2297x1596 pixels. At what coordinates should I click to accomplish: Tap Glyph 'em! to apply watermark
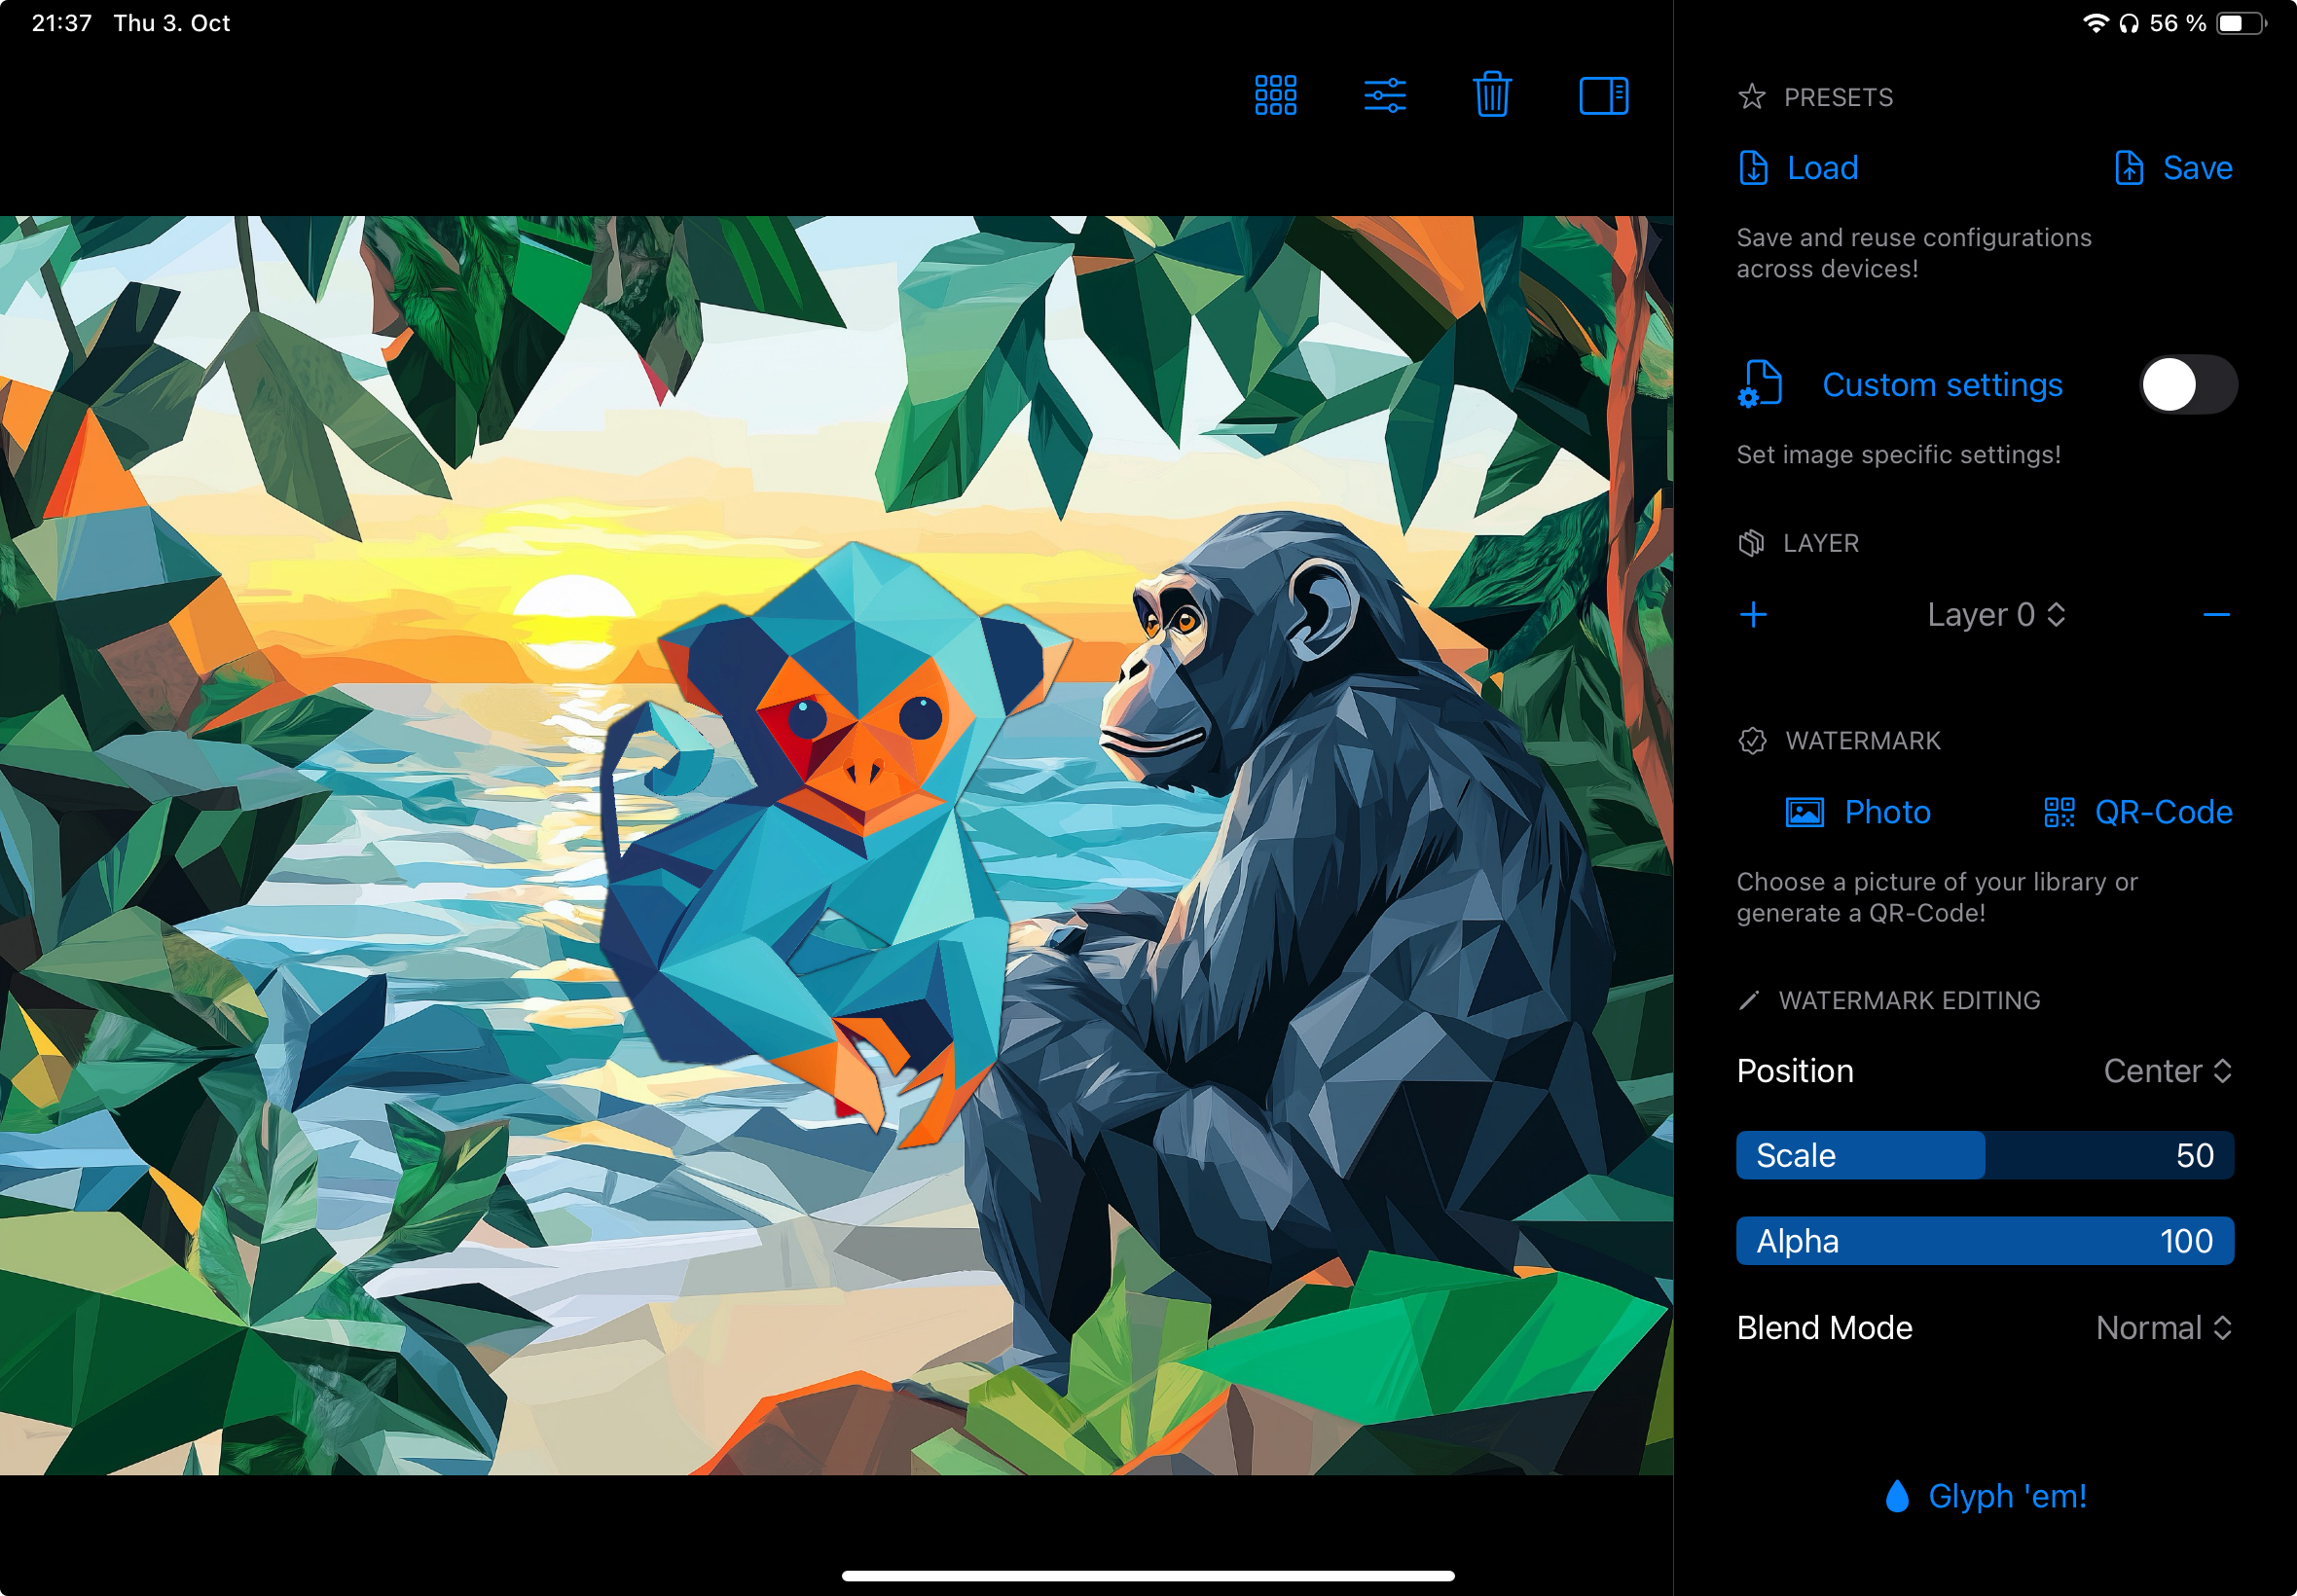1986,1496
